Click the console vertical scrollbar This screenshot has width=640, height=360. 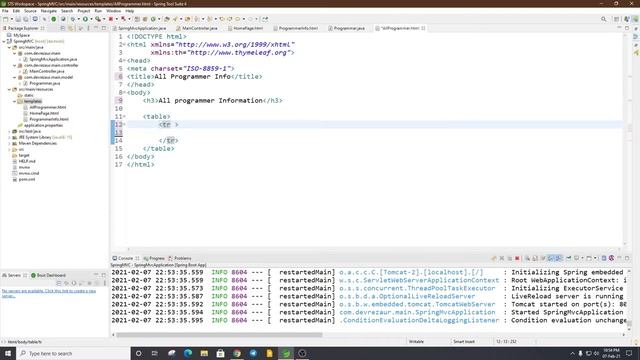tap(629, 324)
